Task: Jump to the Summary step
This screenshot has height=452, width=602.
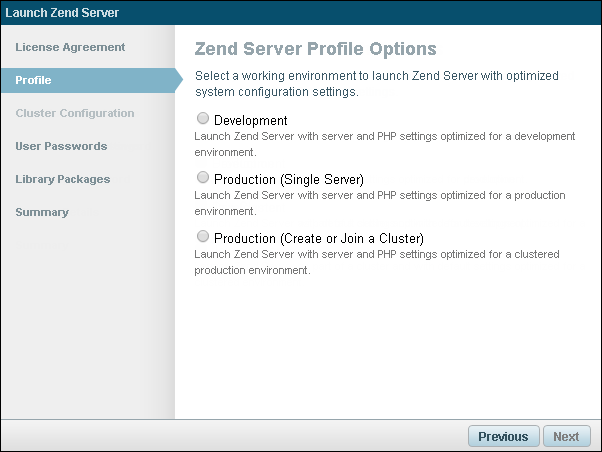Action: (x=42, y=212)
